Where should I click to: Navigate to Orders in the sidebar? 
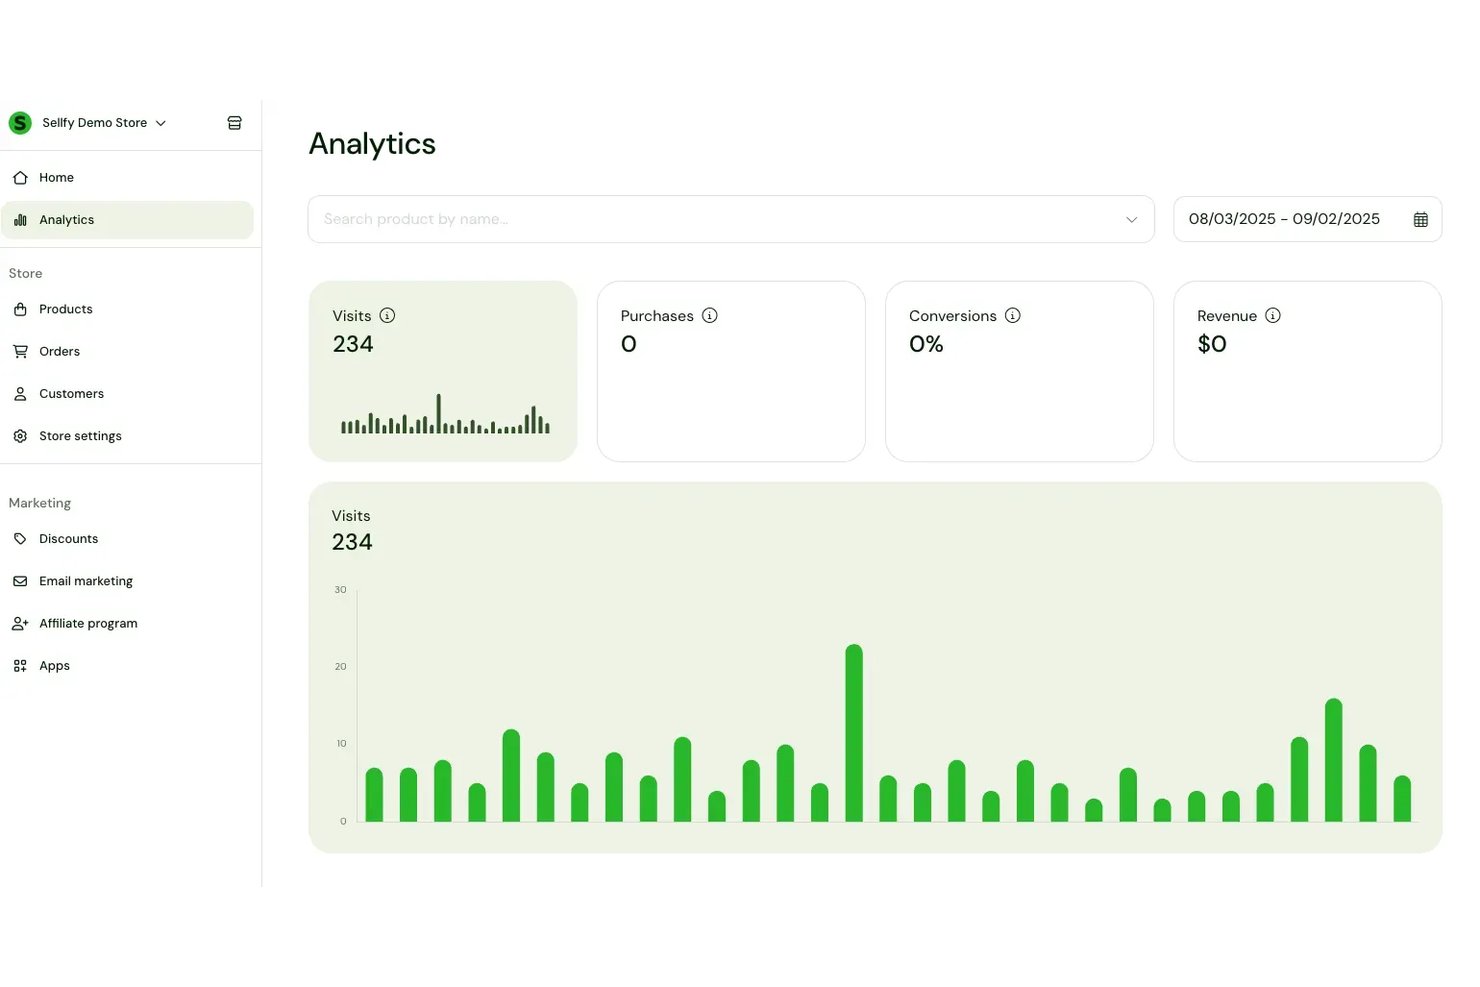127,352
